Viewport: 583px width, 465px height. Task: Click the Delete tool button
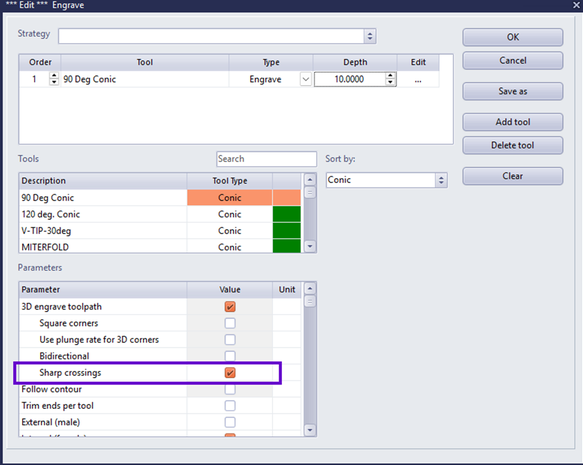click(x=512, y=145)
